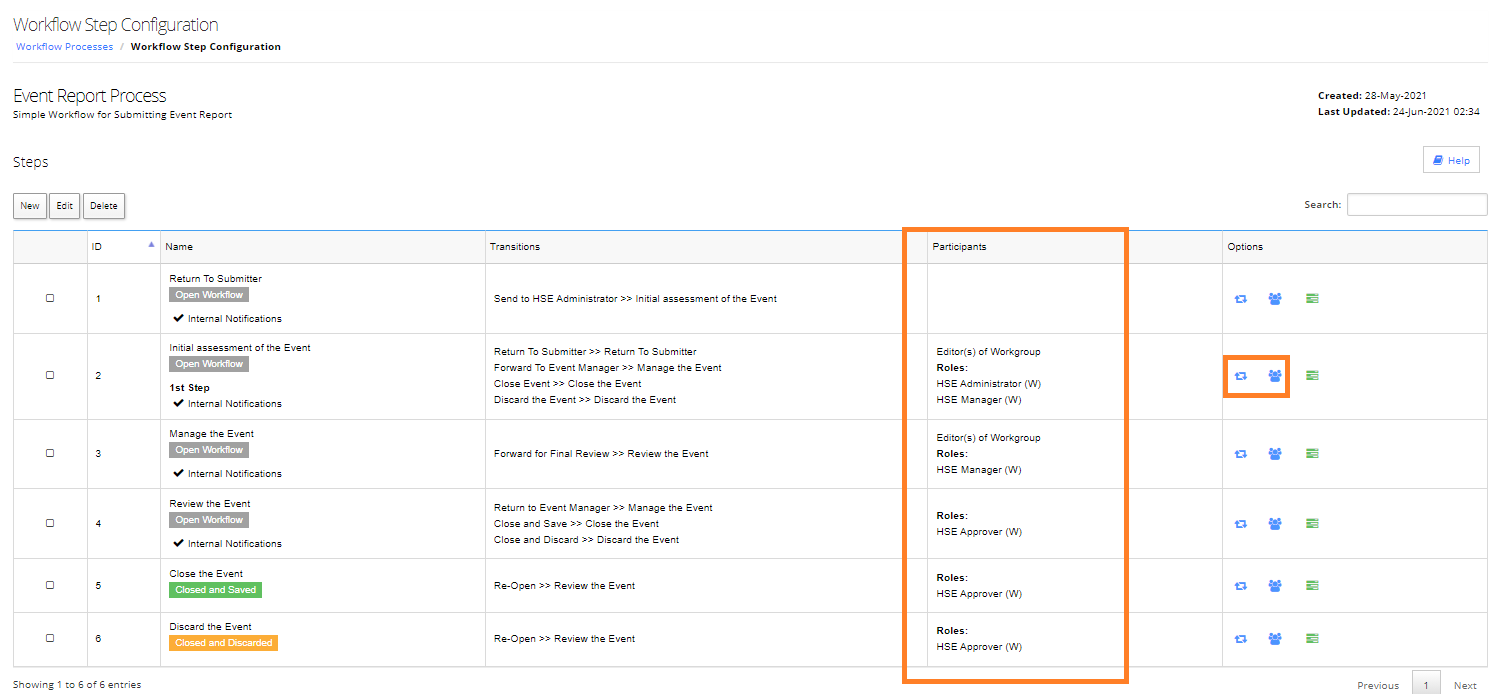Click the participants icon for Initial assessment step

click(x=1275, y=376)
